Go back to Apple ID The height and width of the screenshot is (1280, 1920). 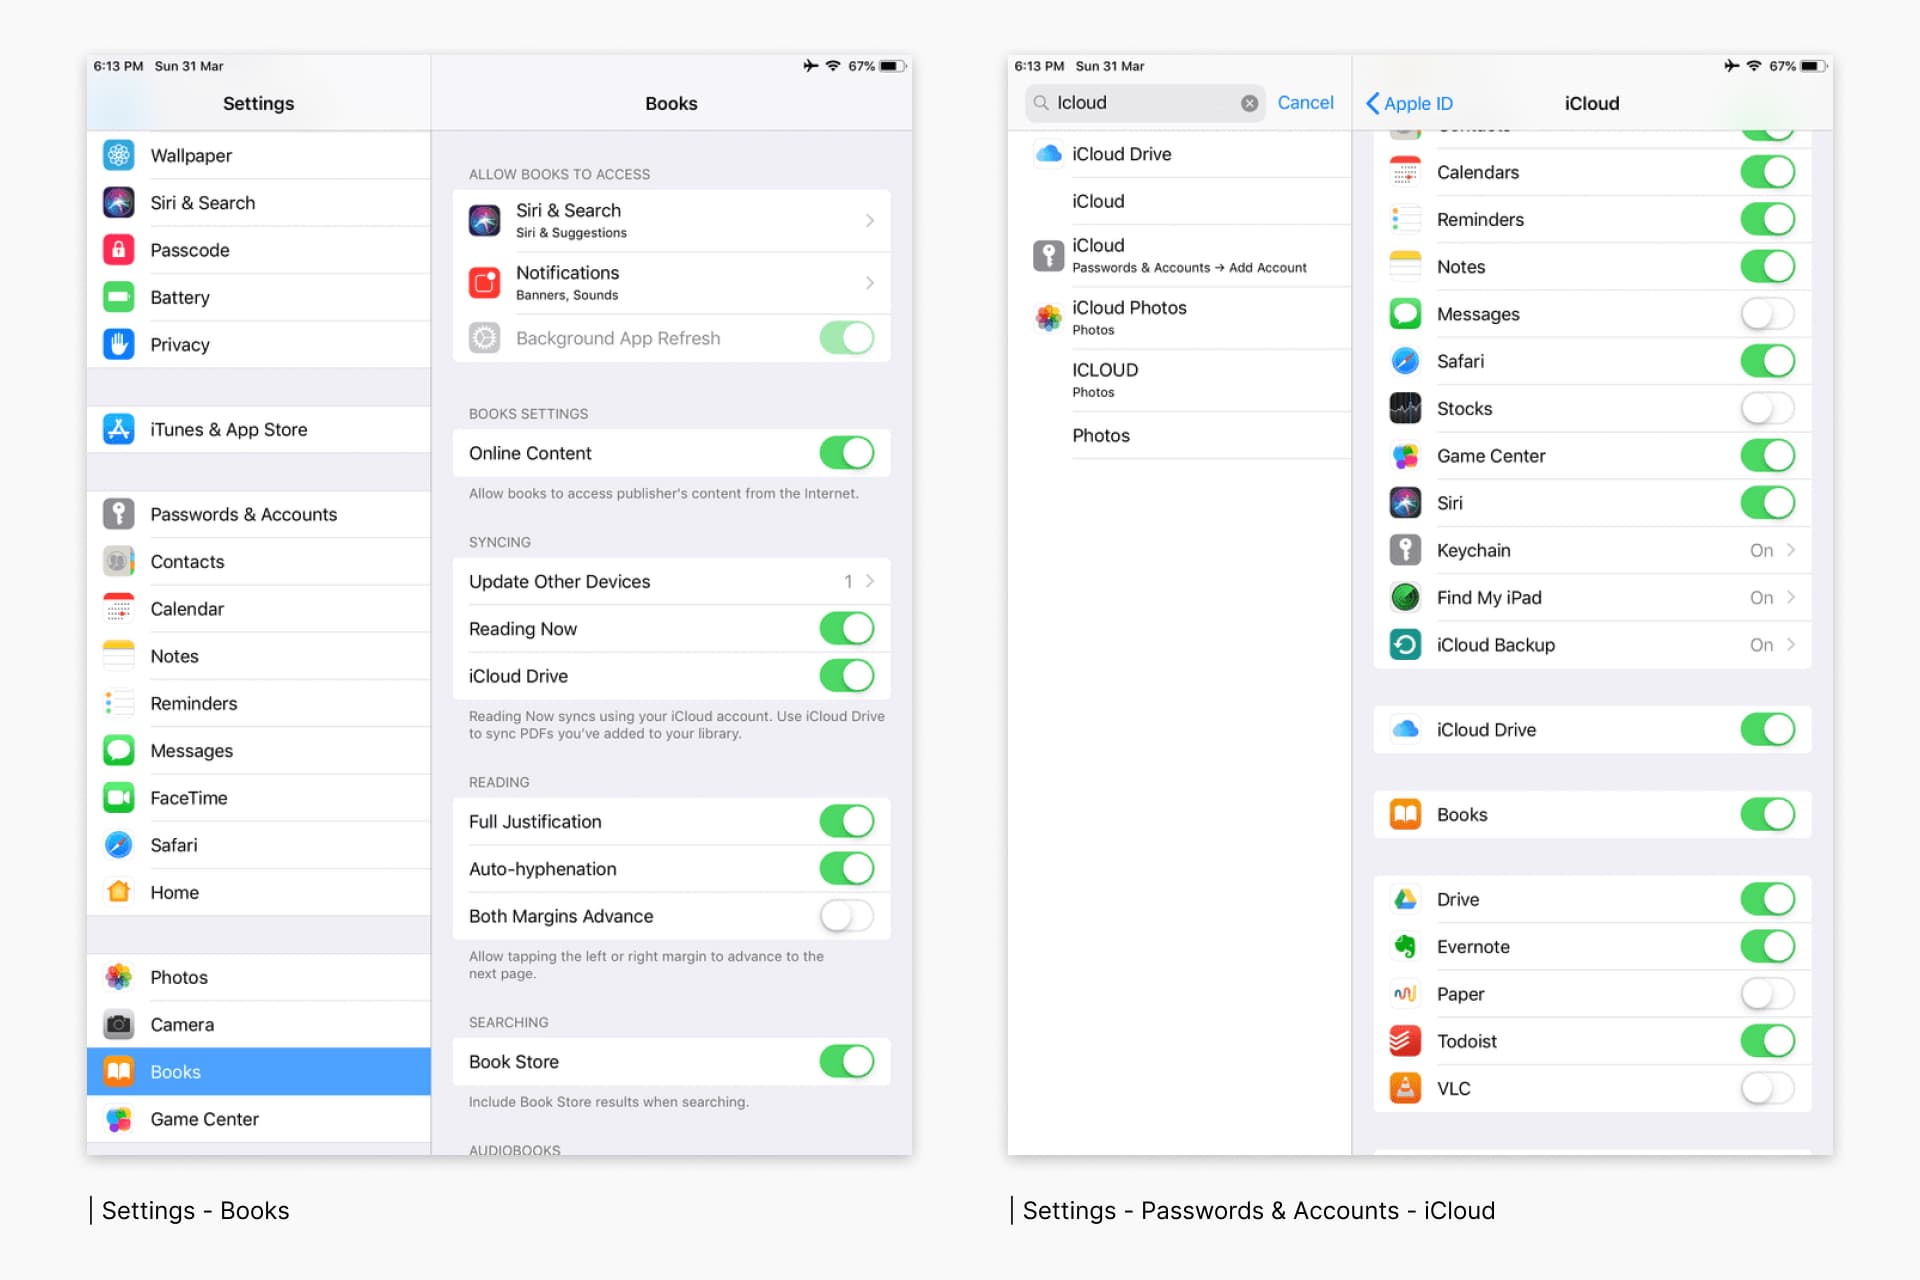point(1408,103)
